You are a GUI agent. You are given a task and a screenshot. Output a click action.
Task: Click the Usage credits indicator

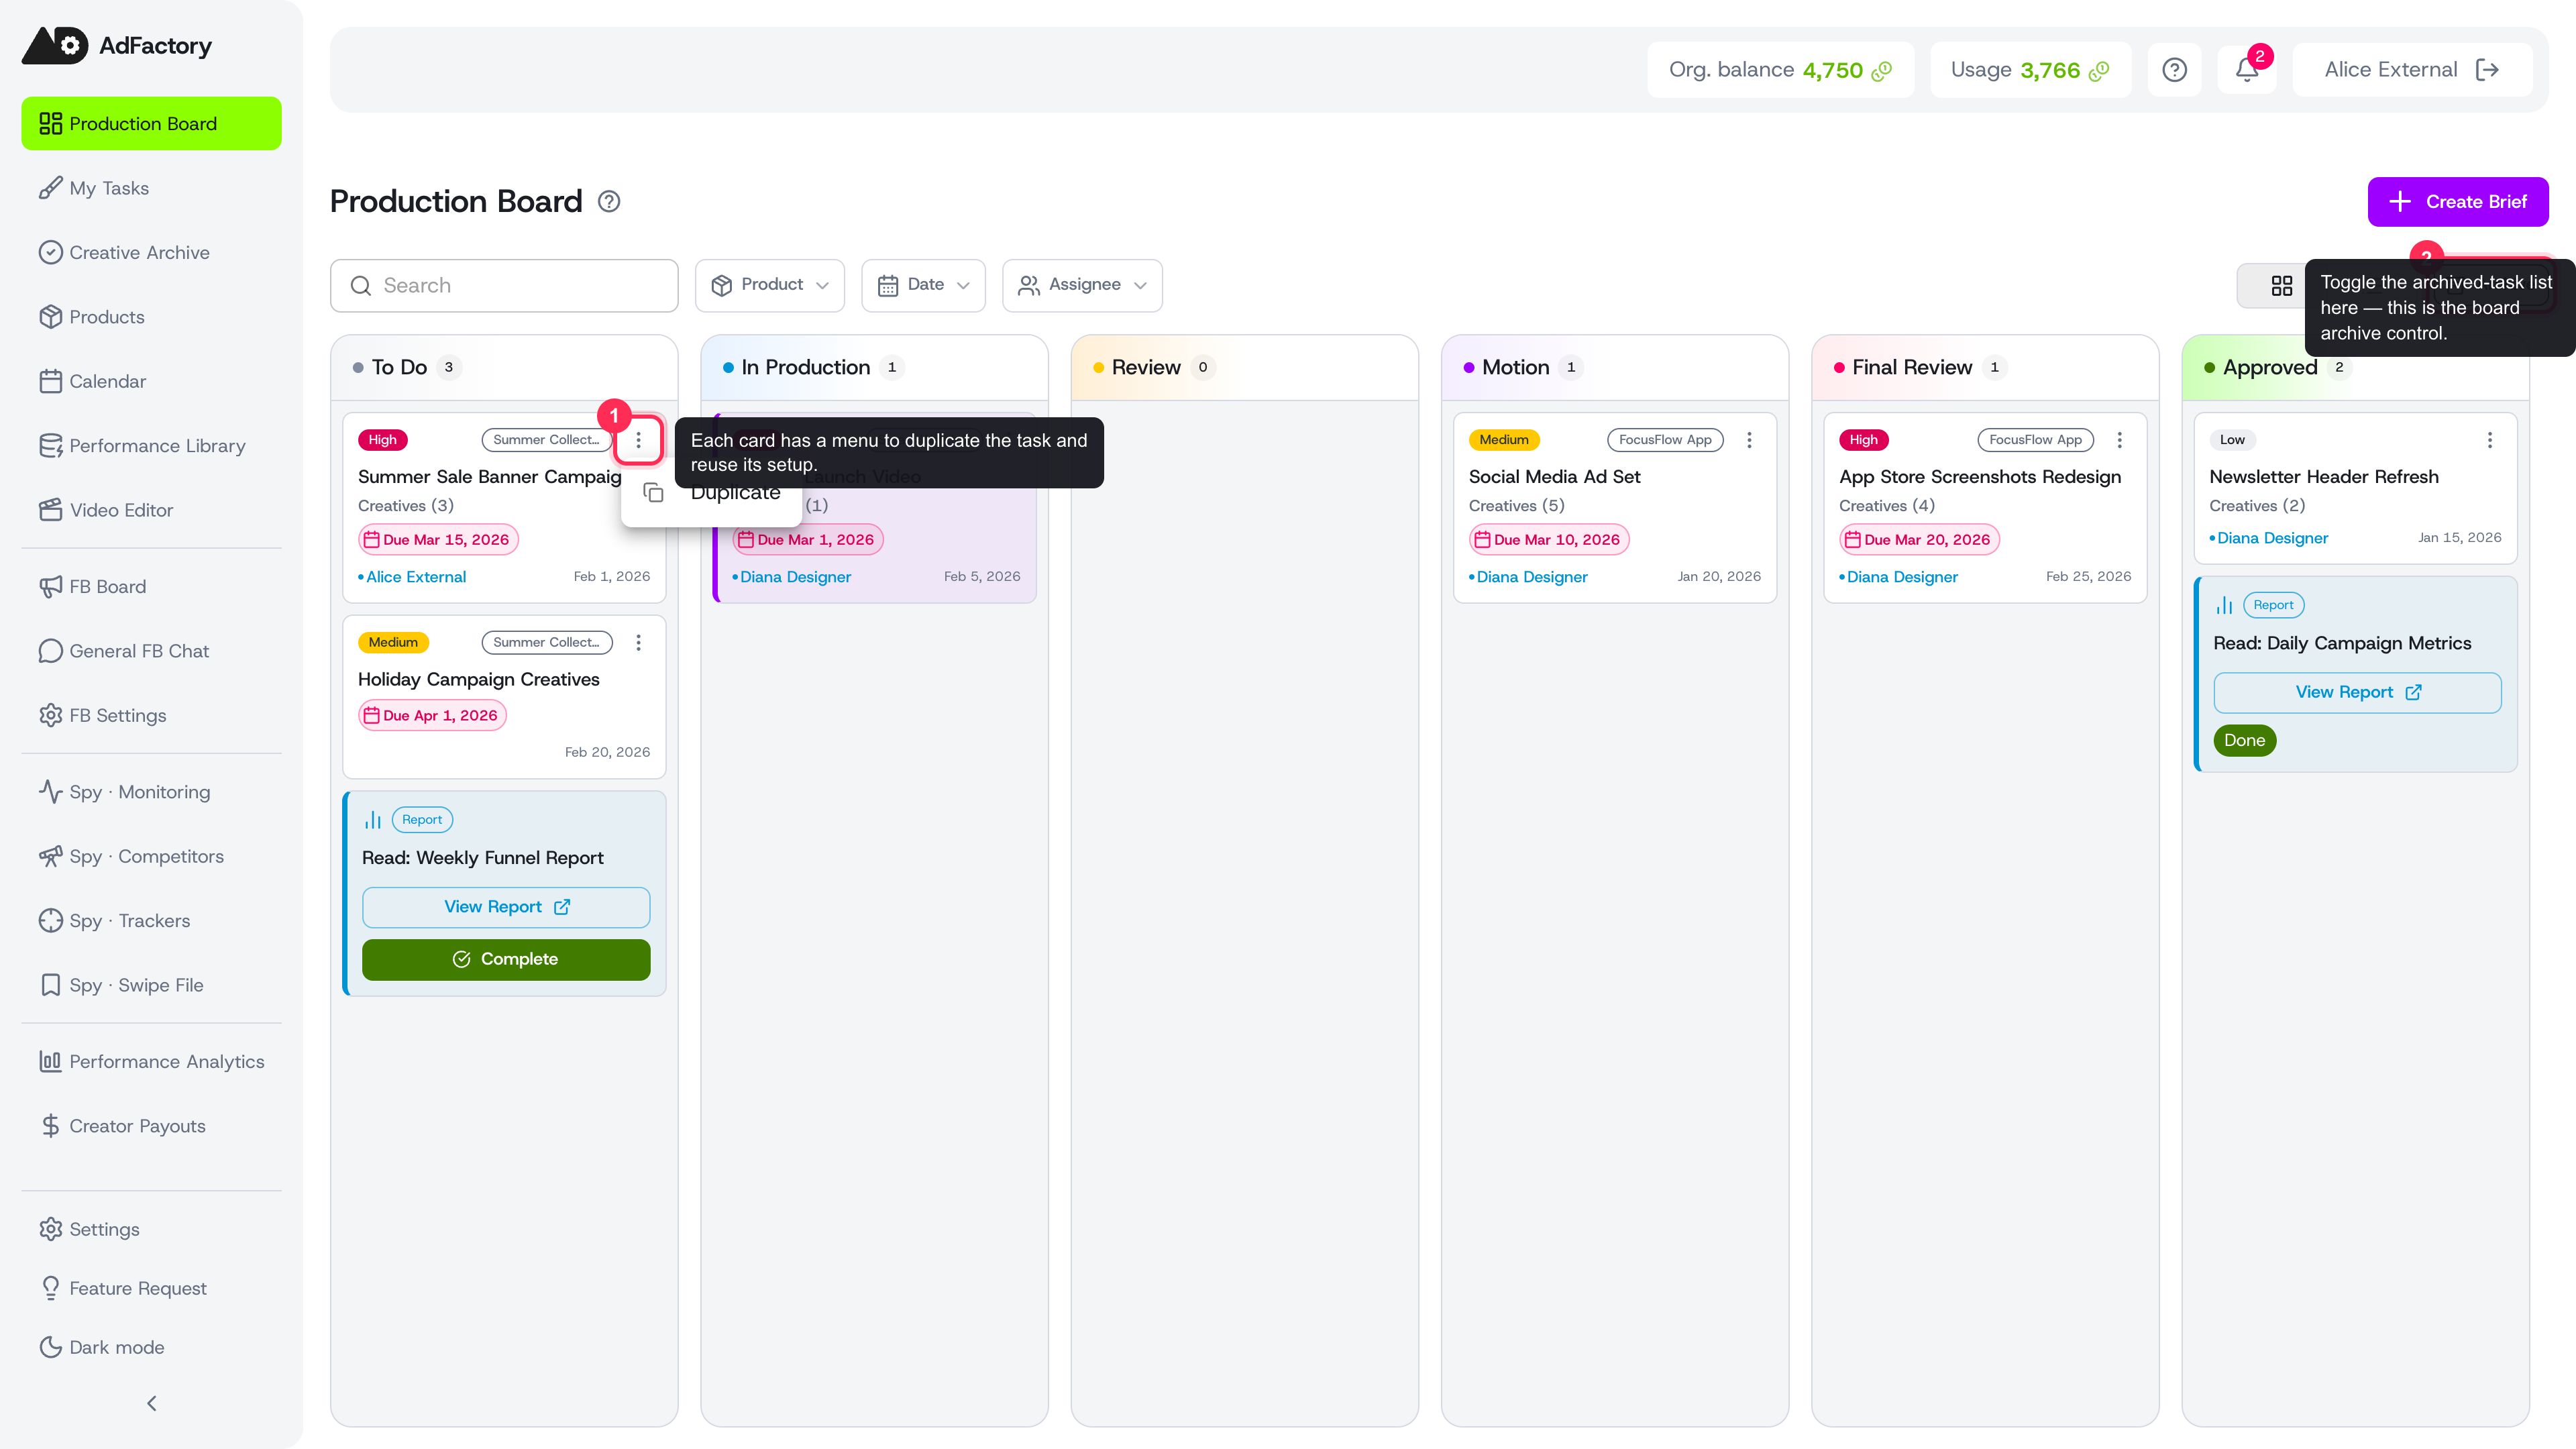2030,70
